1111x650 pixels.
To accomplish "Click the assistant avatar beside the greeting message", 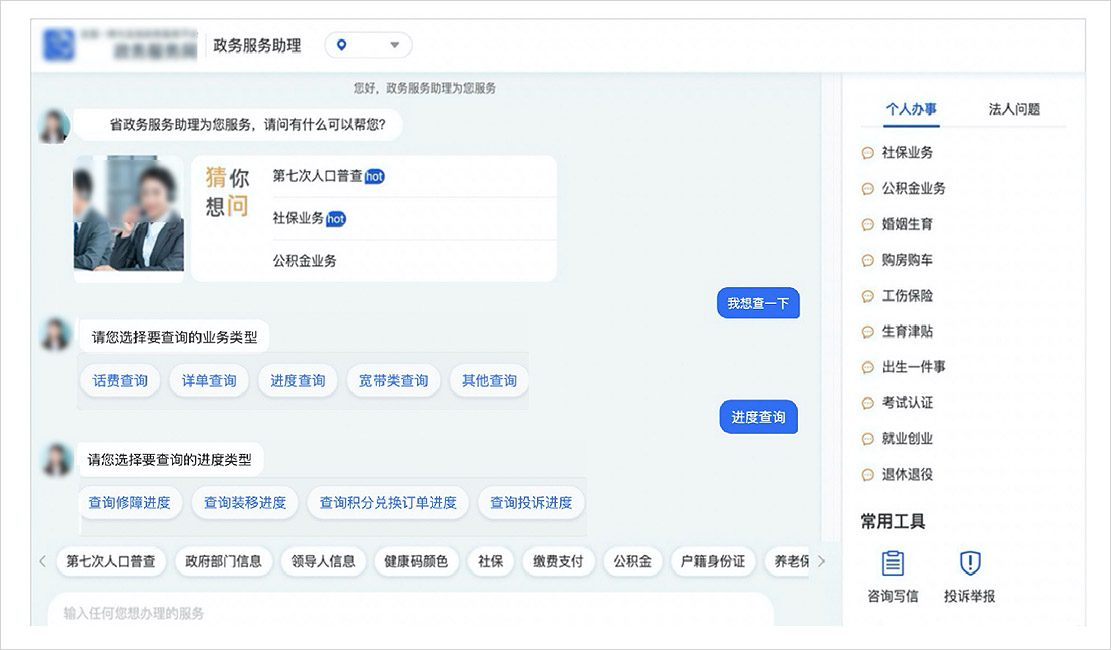I will (x=54, y=126).
